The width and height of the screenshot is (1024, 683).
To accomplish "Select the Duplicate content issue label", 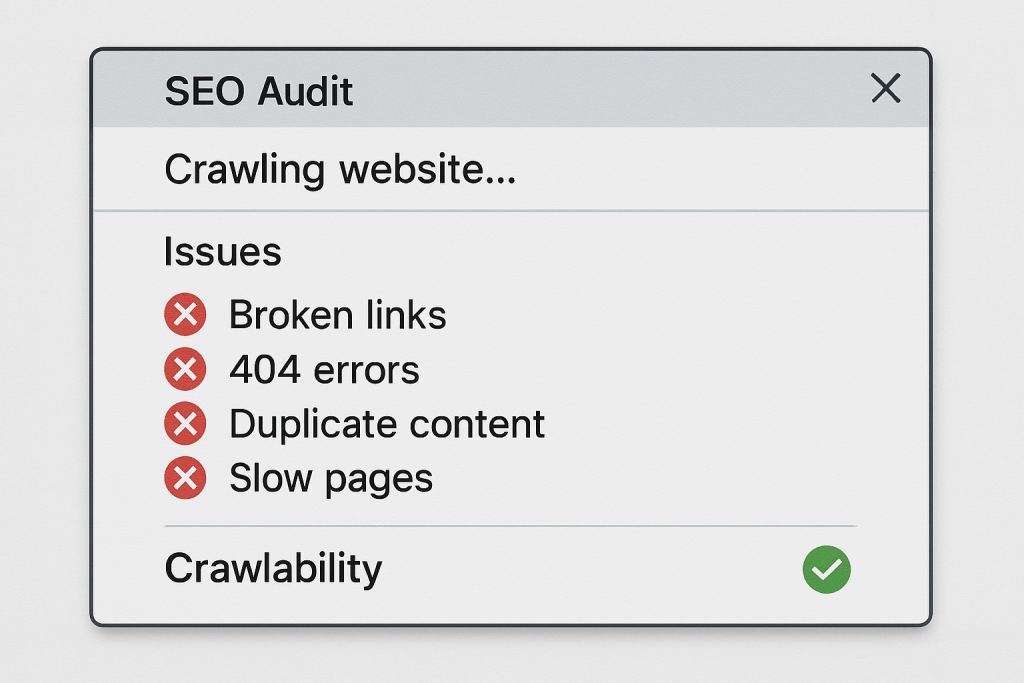I will 387,424.
